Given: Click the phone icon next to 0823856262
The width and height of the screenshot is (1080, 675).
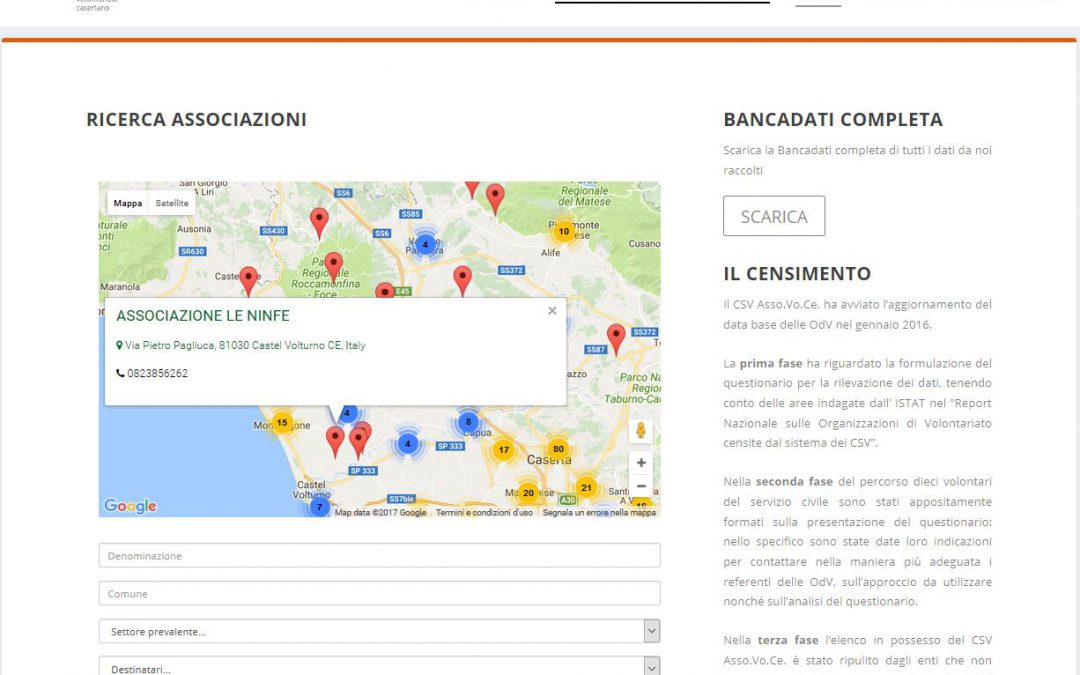Looking at the screenshot, I should (120, 373).
